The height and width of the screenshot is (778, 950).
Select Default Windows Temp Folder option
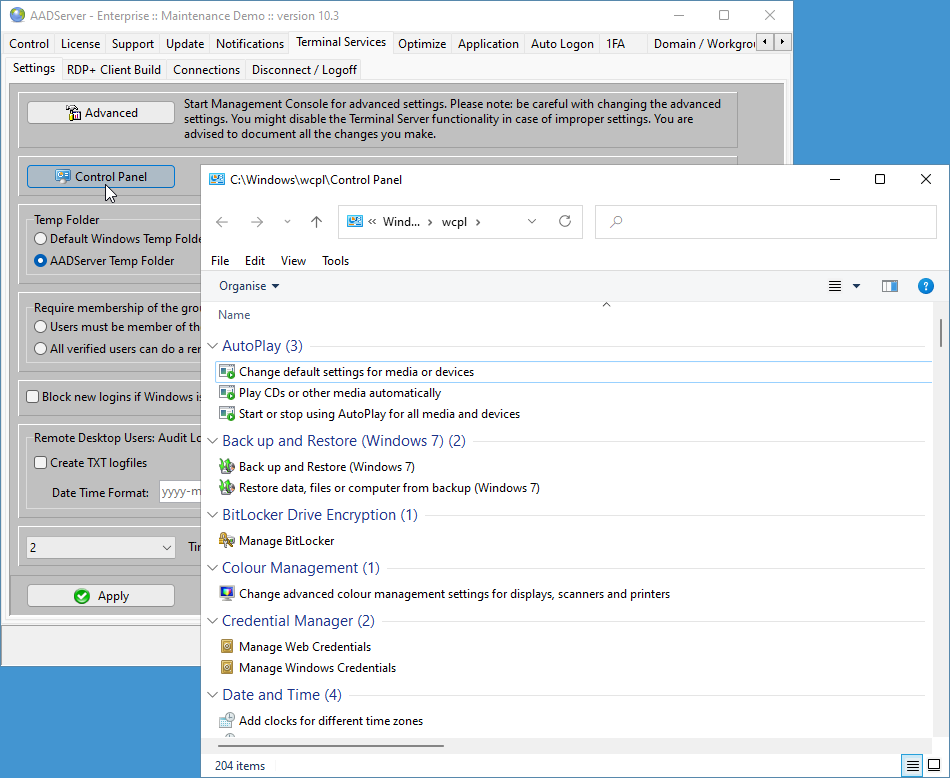pyautogui.click(x=41, y=239)
